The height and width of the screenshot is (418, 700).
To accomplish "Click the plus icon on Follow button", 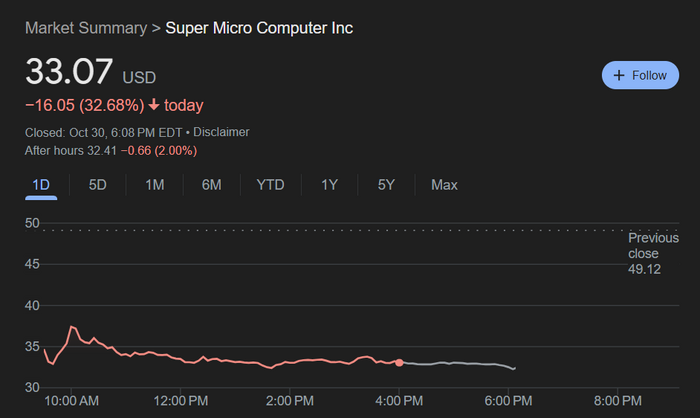I will [x=619, y=75].
